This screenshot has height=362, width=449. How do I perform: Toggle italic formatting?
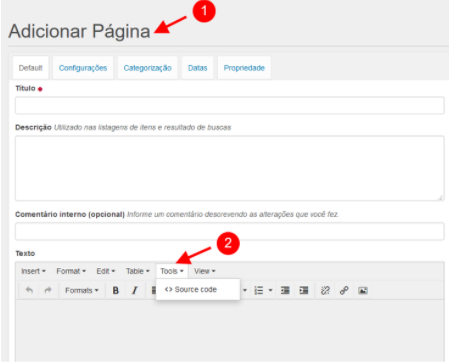click(x=135, y=290)
